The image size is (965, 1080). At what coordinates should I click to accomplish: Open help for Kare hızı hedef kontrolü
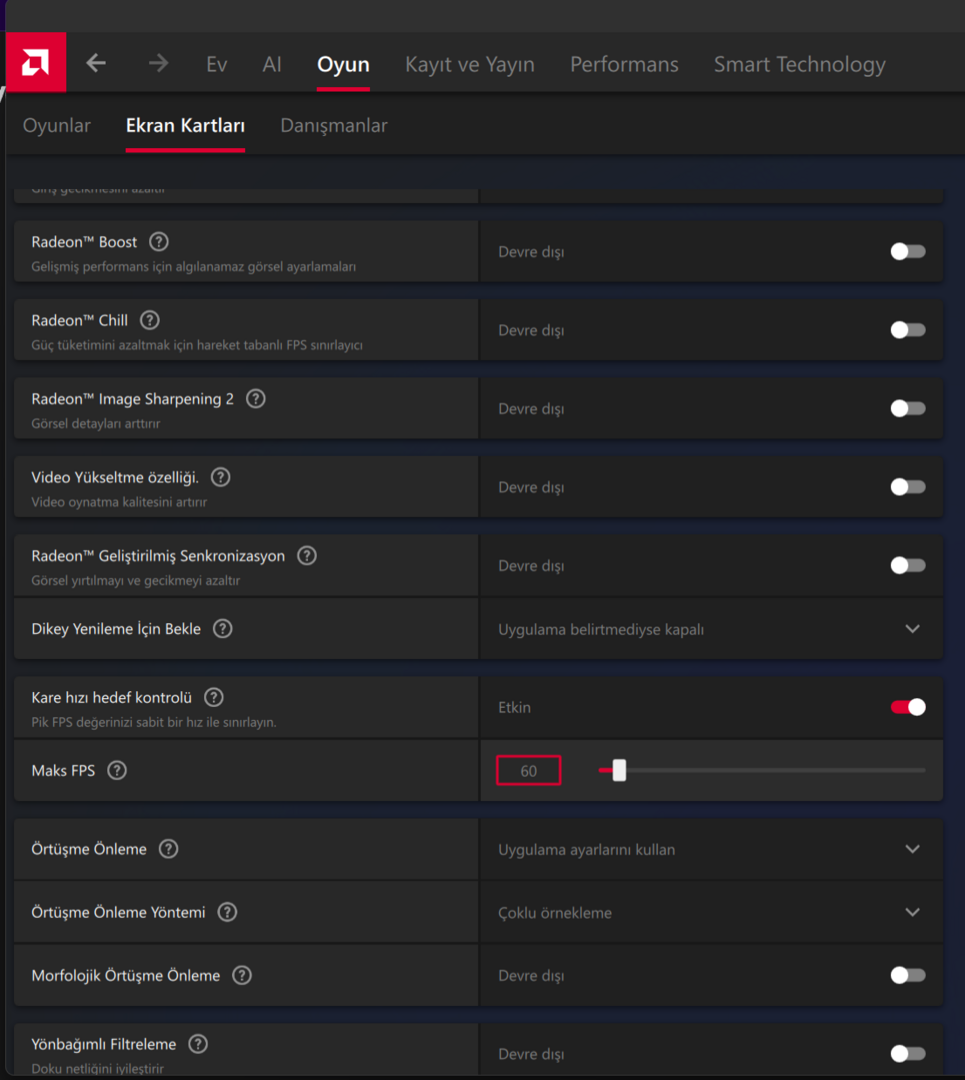214,698
